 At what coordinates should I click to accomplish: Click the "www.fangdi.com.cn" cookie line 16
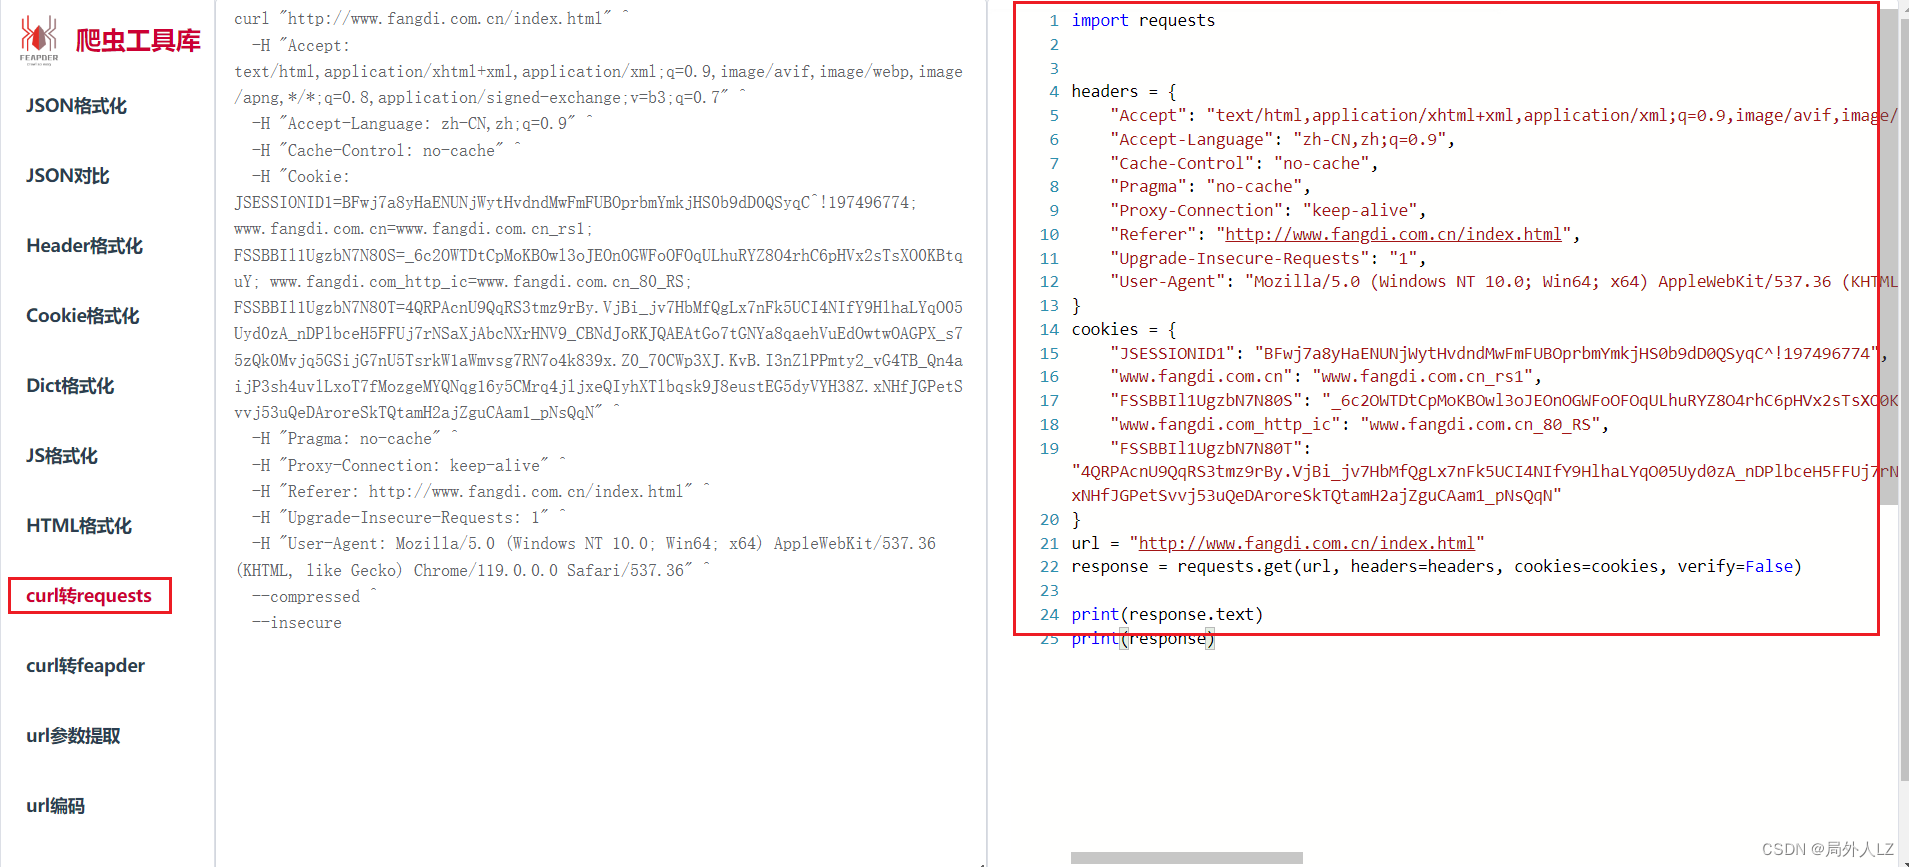(x=1325, y=376)
